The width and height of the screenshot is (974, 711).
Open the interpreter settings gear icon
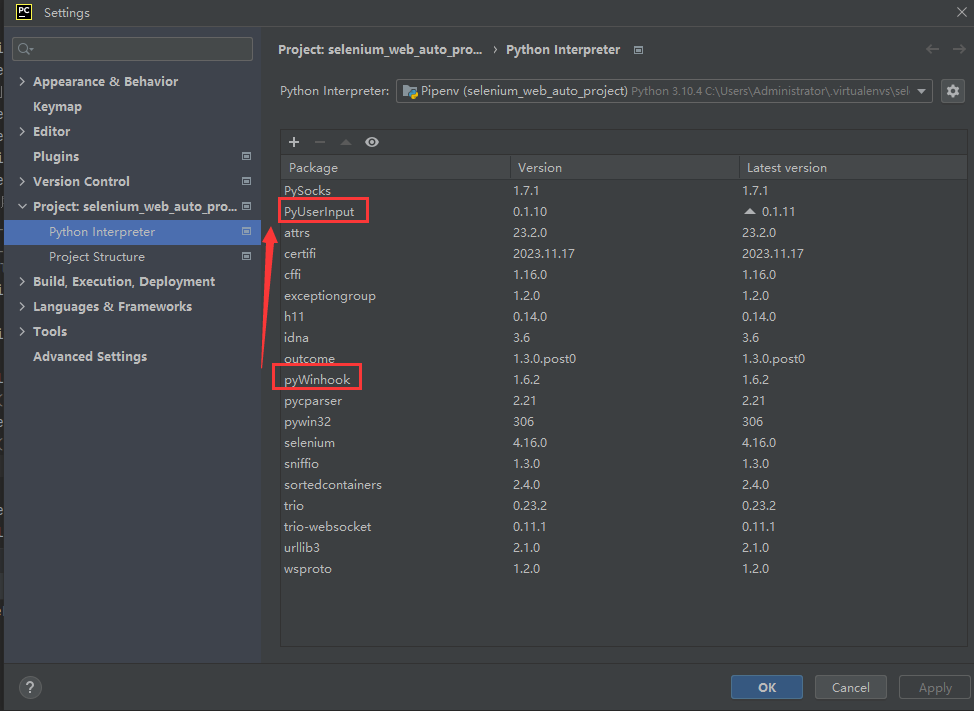click(x=952, y=91)
